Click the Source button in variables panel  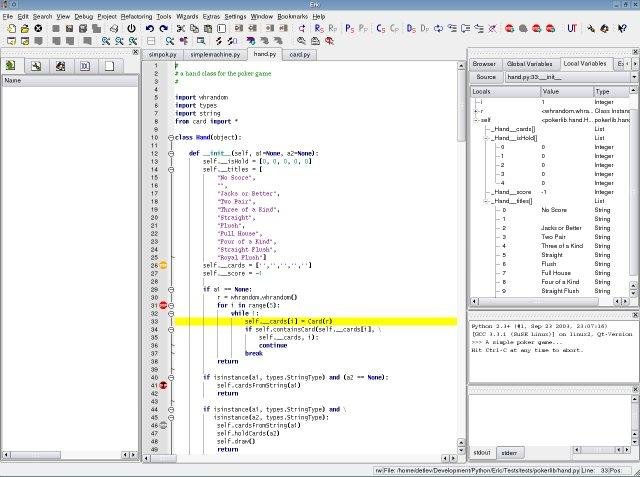(x=486, y=77)
